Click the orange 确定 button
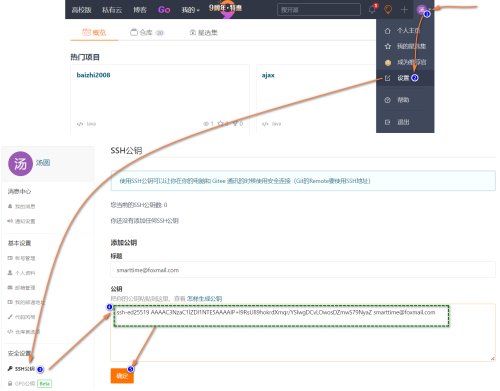The height and width of the screenshot is (391, 500). [x=122, y=376]
